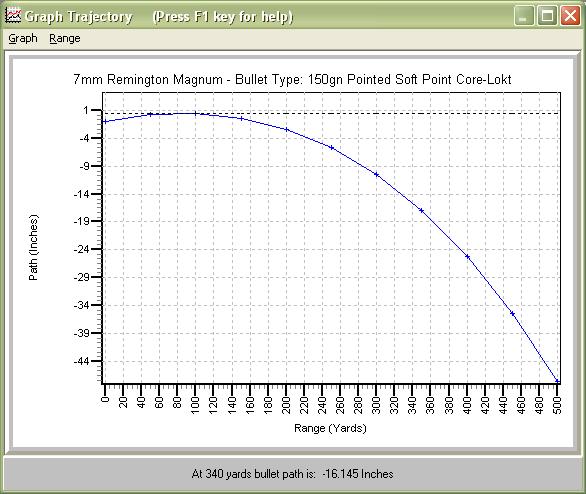Close the Graph Trajectory window

click(x=570, y=16)
